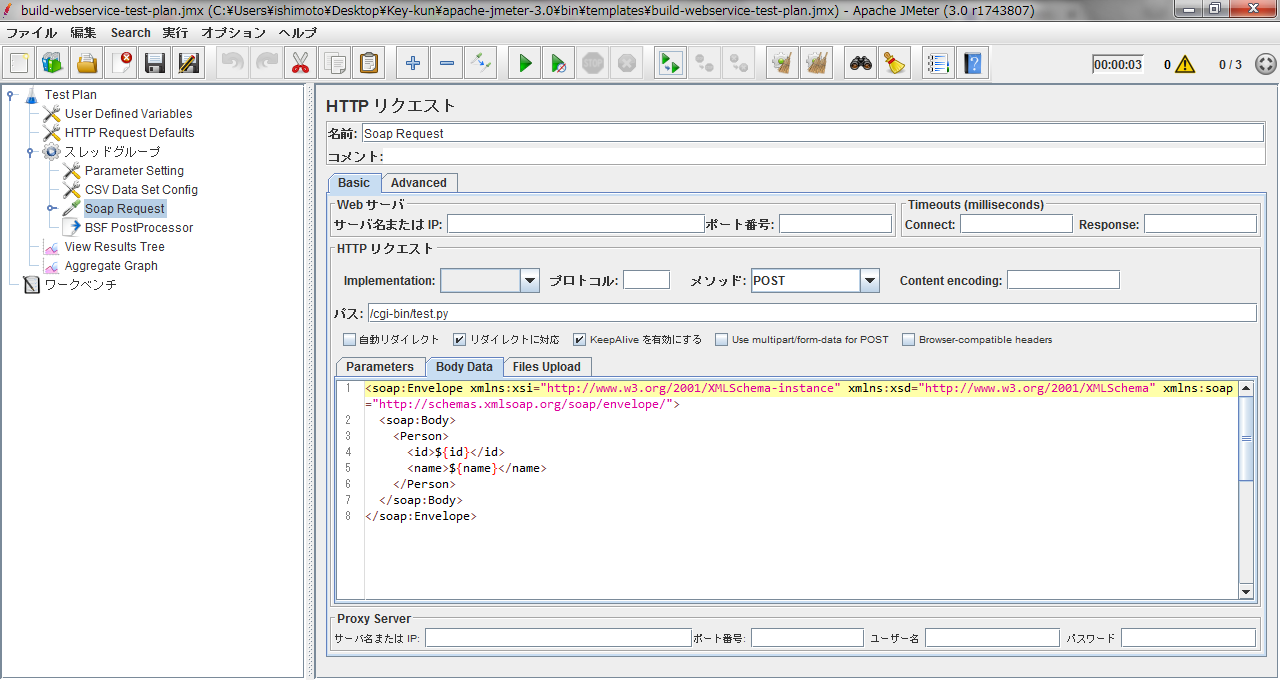Viewport: 1280px width, 680px height.
Task: Start the test with green play icon
Action: [x=524, y=63]
